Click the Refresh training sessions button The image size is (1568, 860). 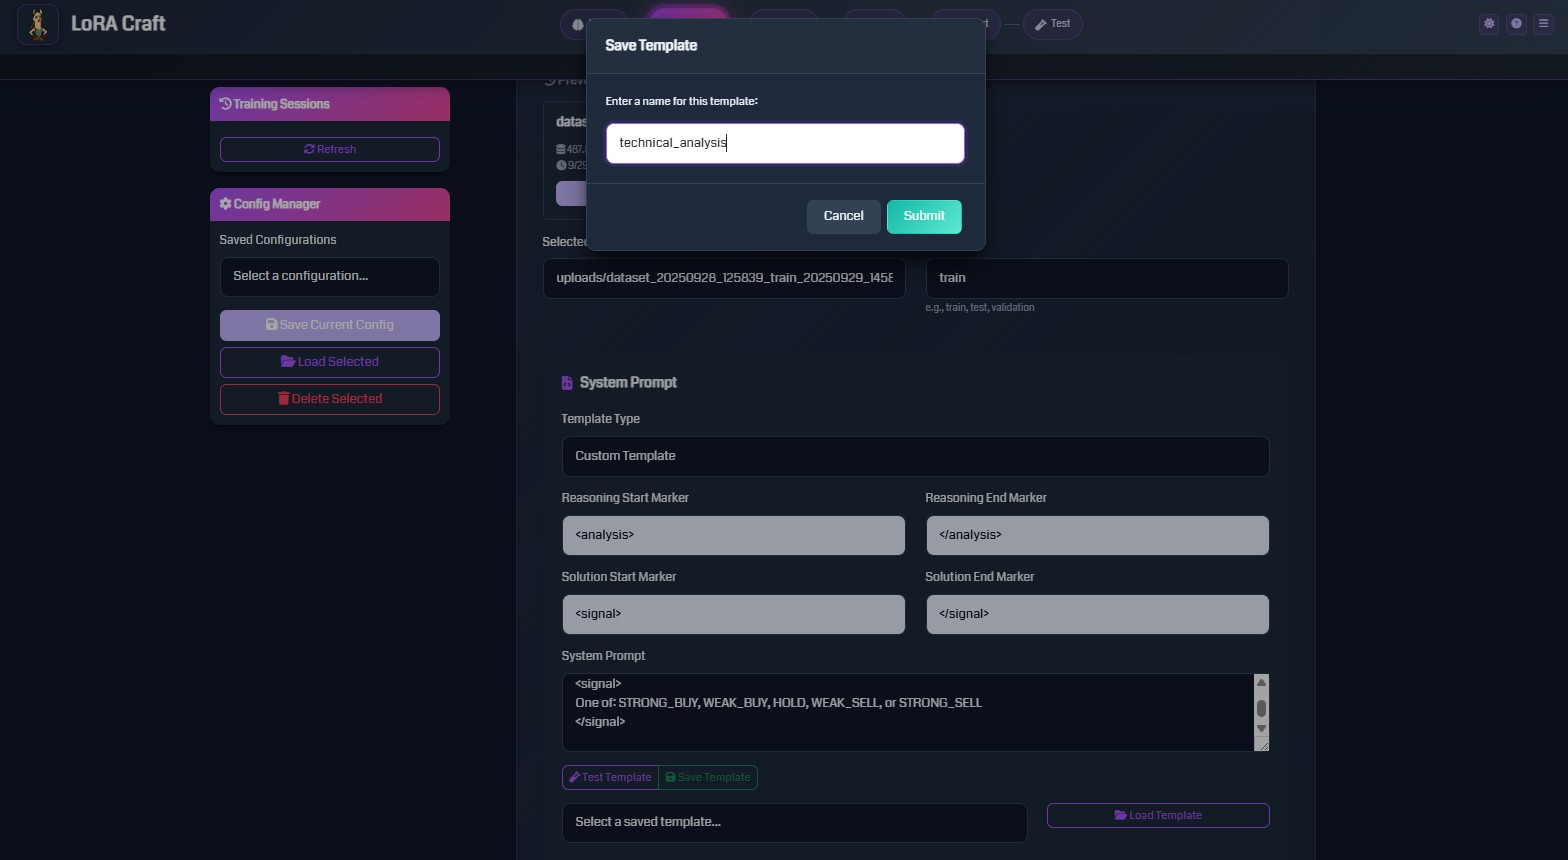[329, 149]
